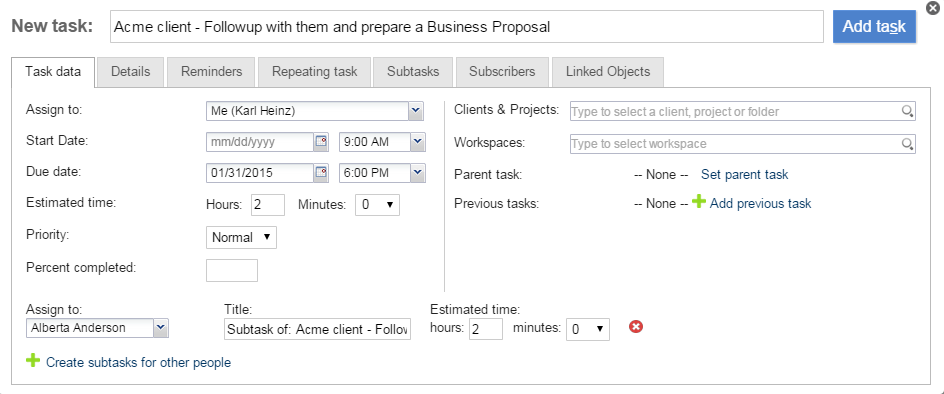Open the 9:00 AM start time dropdown

tap(418, 142)
